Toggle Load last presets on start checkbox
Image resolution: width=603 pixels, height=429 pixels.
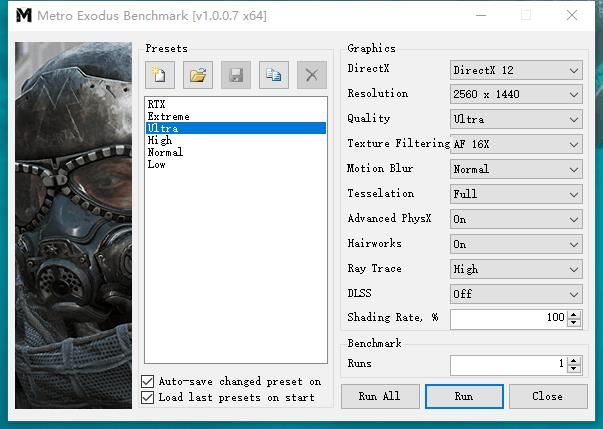tap(148, 397)
